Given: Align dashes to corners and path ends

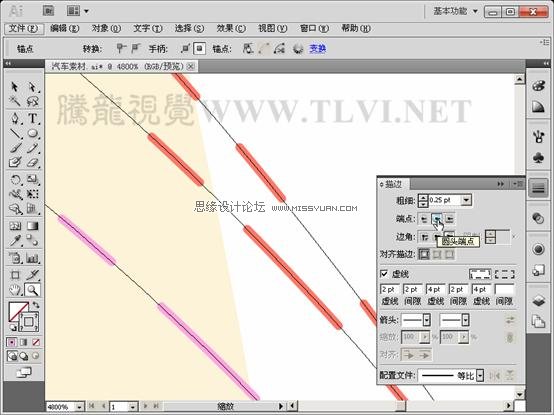Looking at the screenshot, I should [505, 274].
